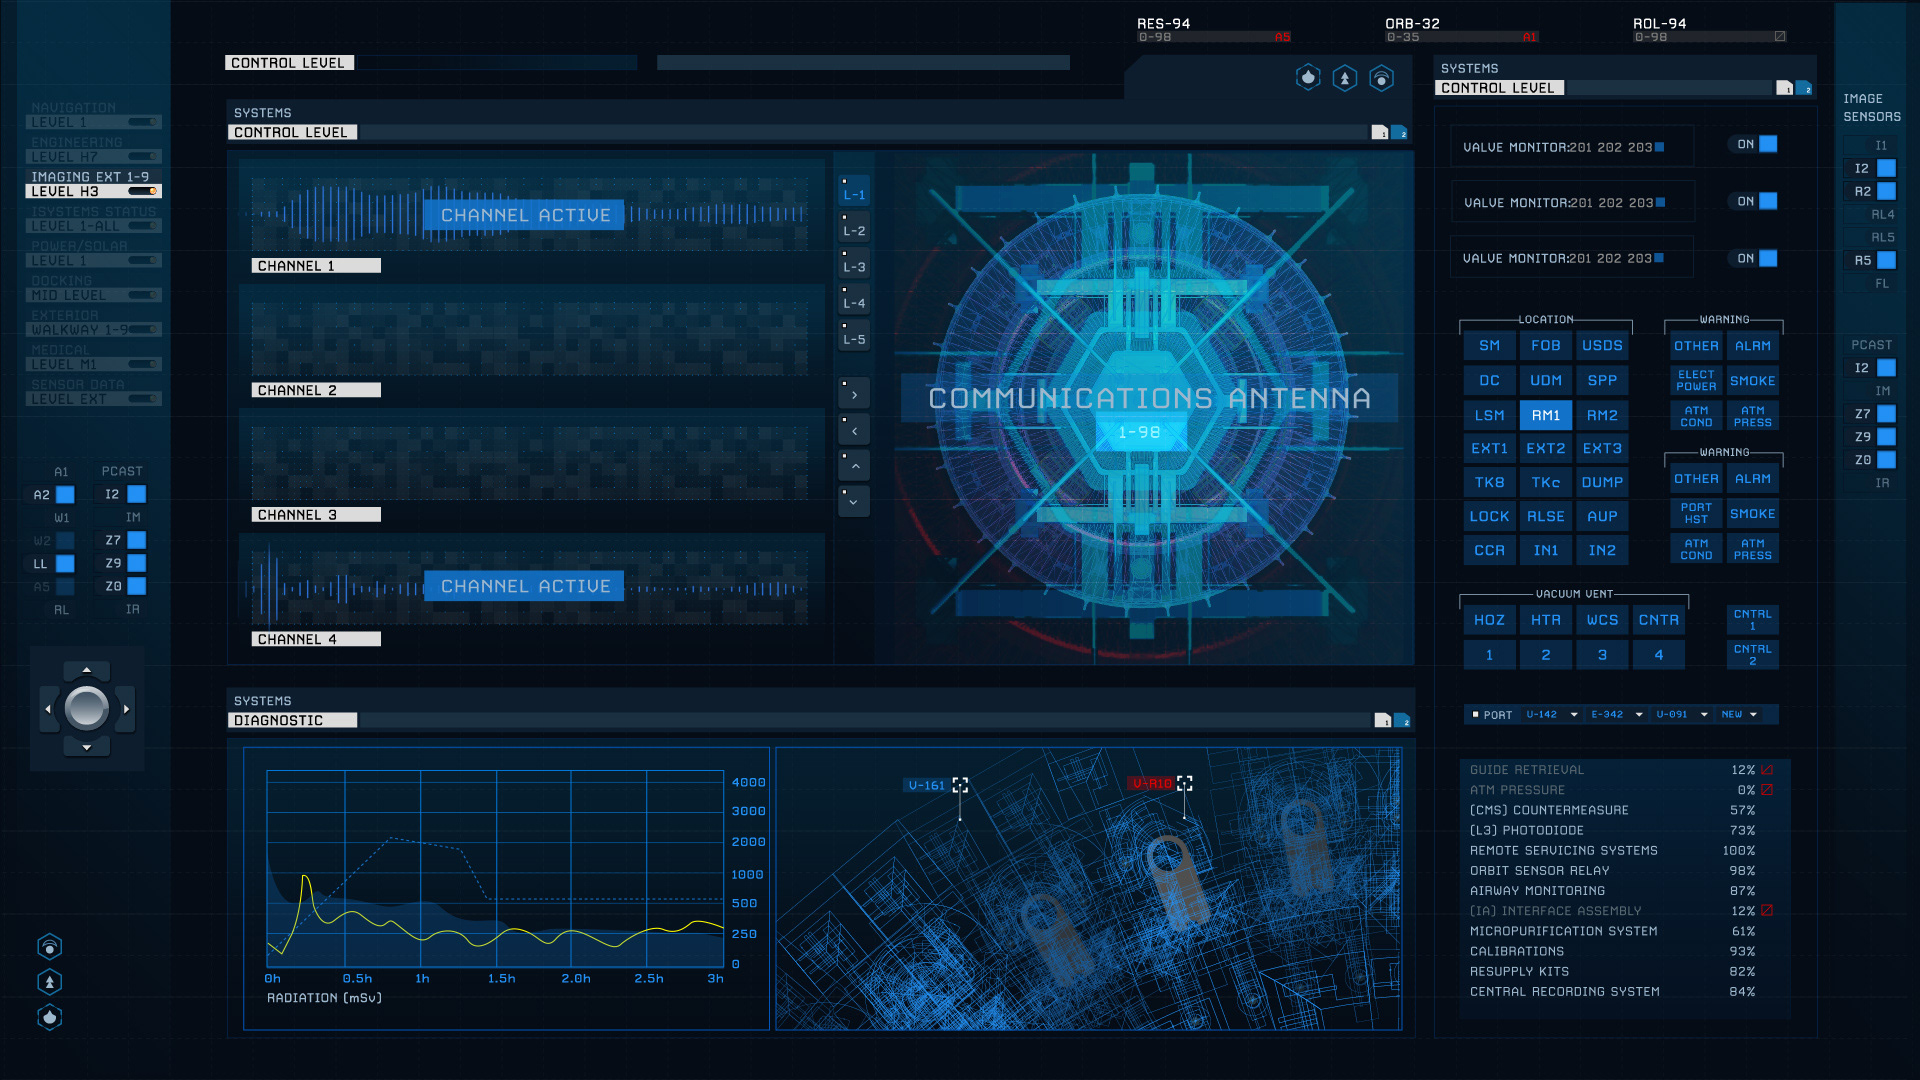
Task: Toggle the first Valve Monitor ON switch
Action: point(1767,144)
